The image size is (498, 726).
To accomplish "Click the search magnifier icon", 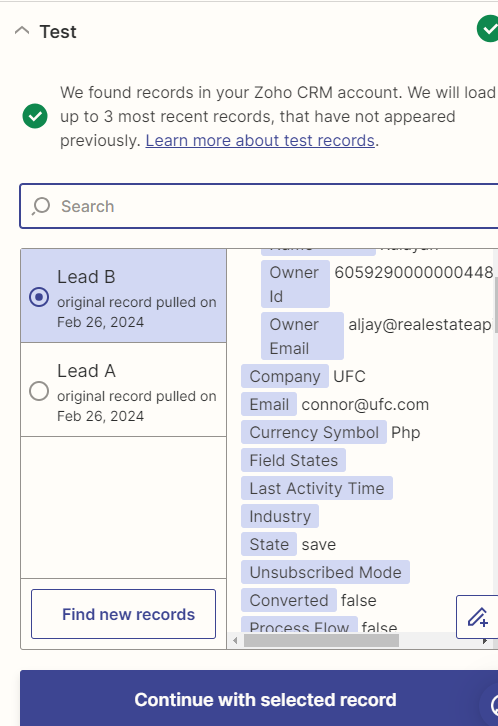I will [x=41, y=206].
